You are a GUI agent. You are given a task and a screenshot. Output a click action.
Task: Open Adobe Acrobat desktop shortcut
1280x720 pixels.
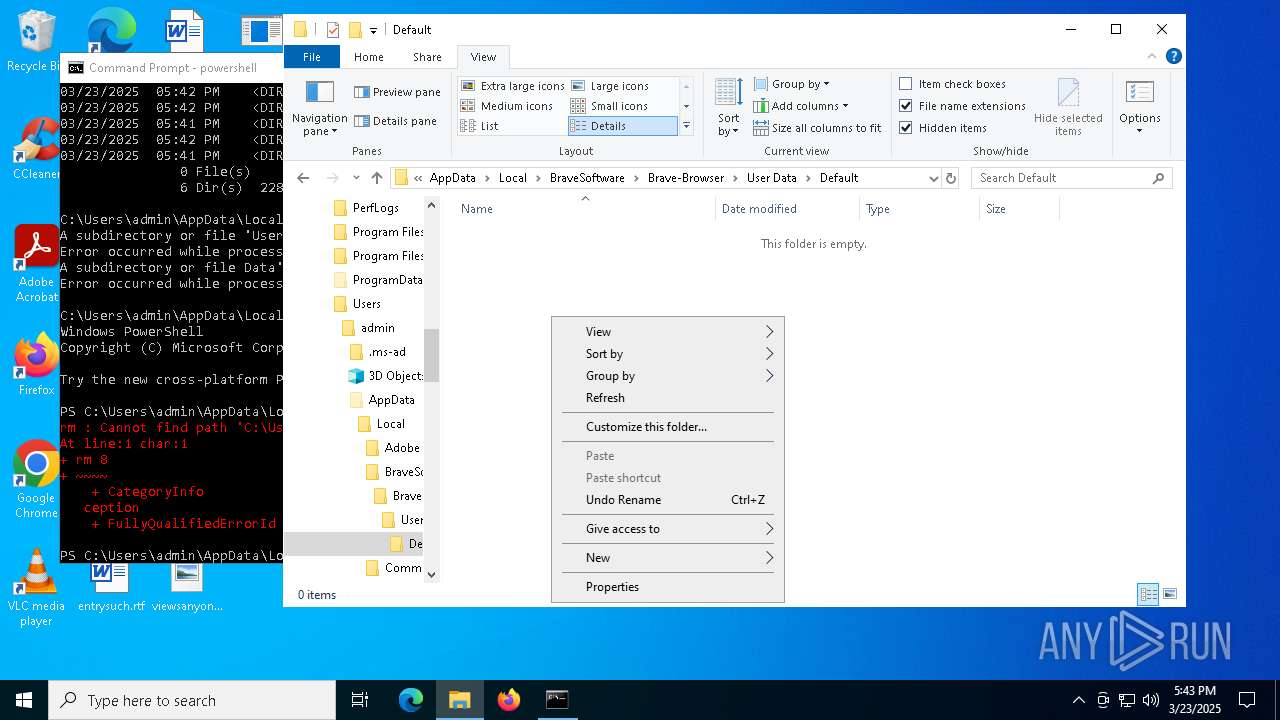pos(36,262)
